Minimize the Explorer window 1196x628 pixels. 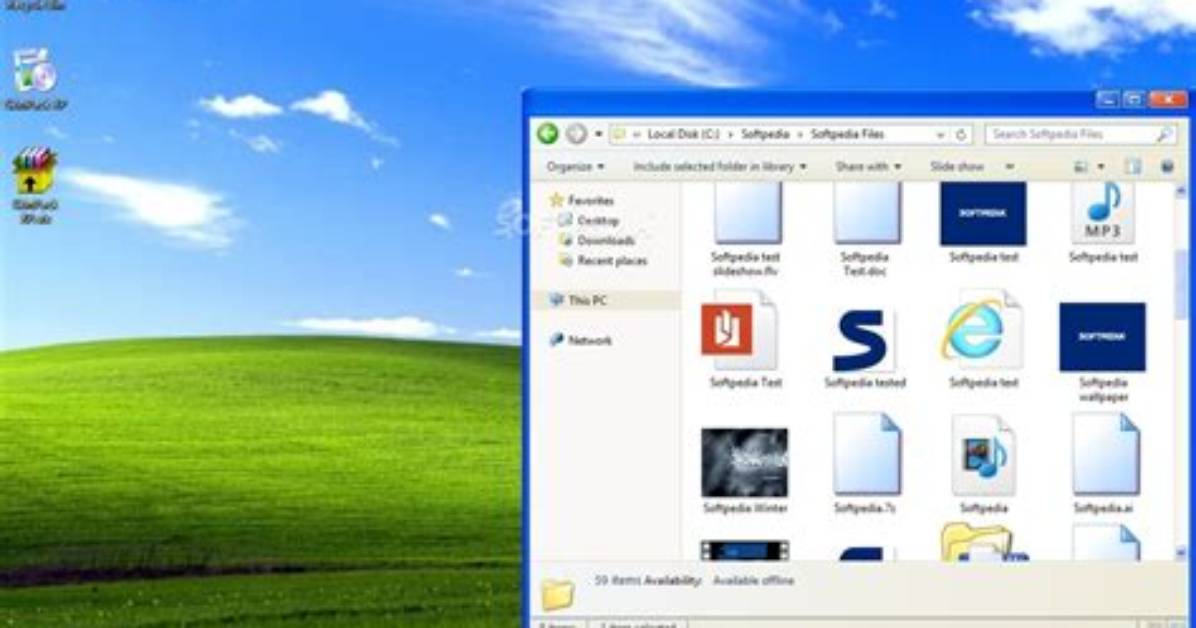(x=1108, y=99)
